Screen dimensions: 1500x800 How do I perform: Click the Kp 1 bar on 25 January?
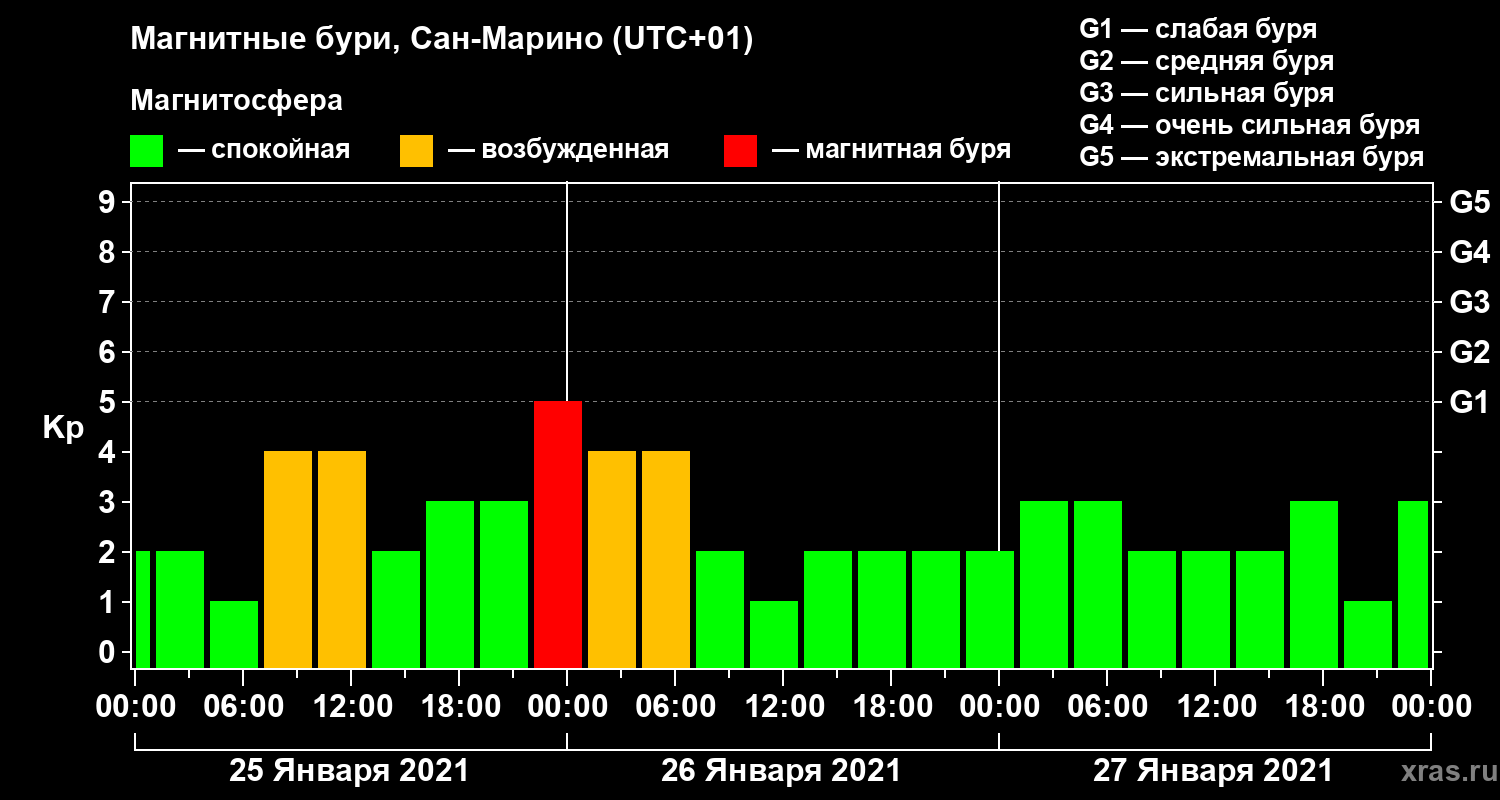click(234, 634)
